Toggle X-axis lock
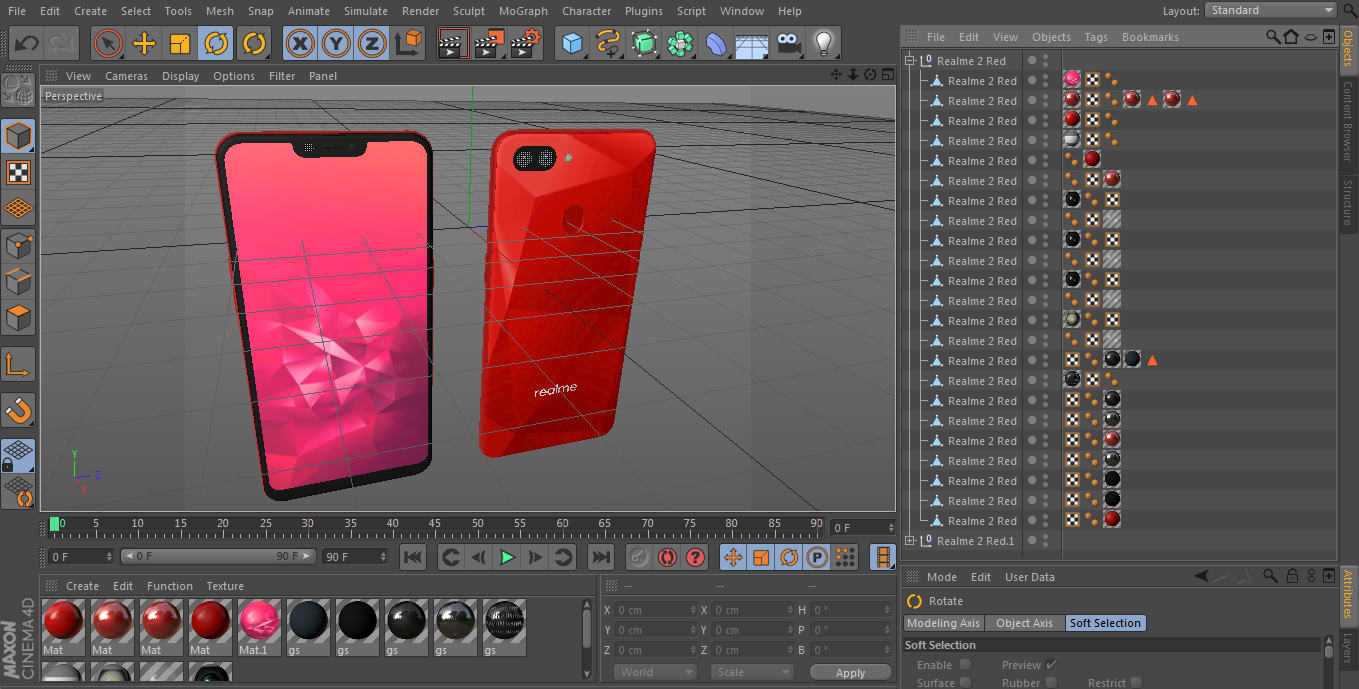The width and height of the screenshot is (1359, 689). coord(301,44)
